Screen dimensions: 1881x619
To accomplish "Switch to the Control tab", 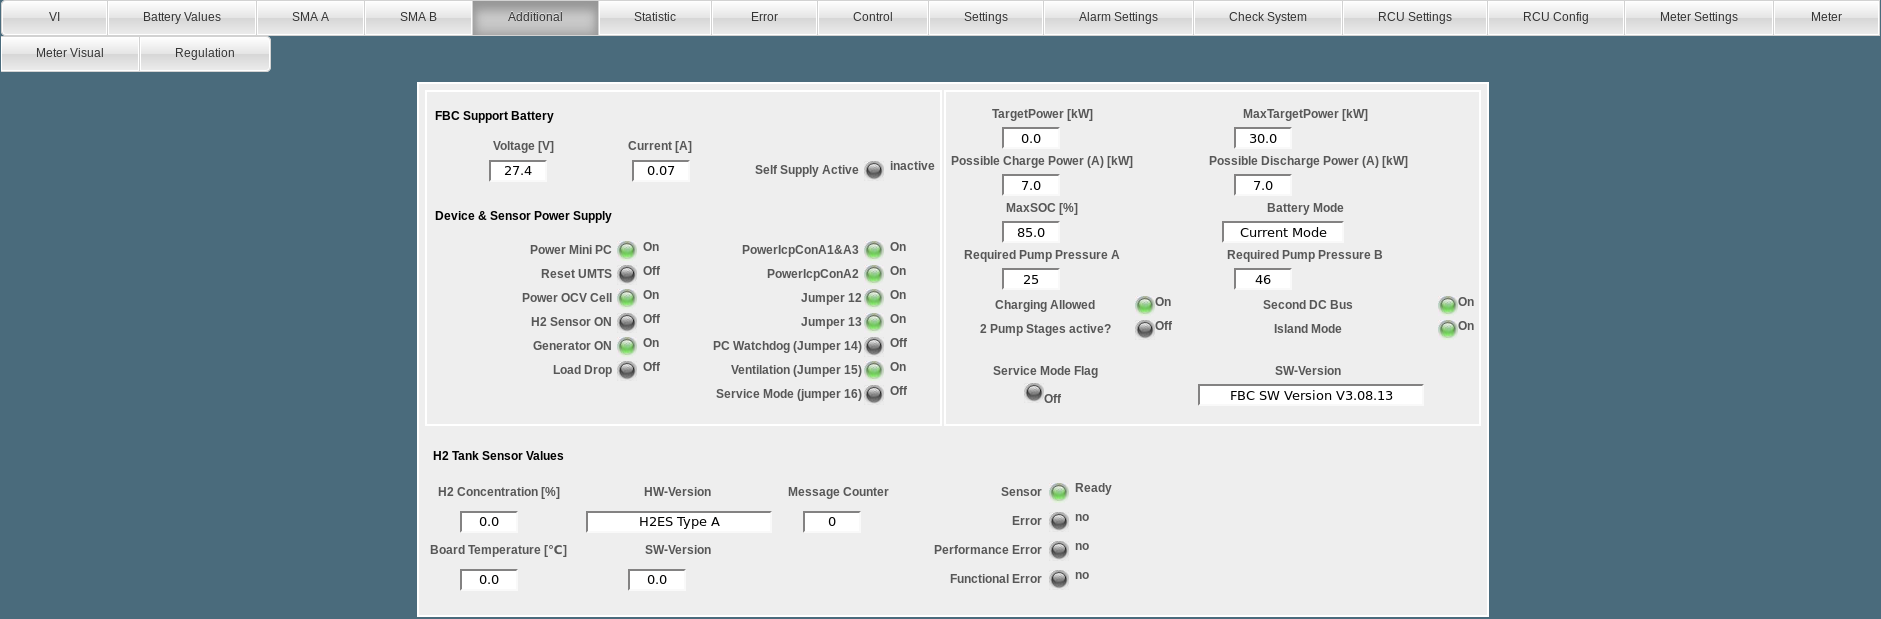I will (873, 17).
